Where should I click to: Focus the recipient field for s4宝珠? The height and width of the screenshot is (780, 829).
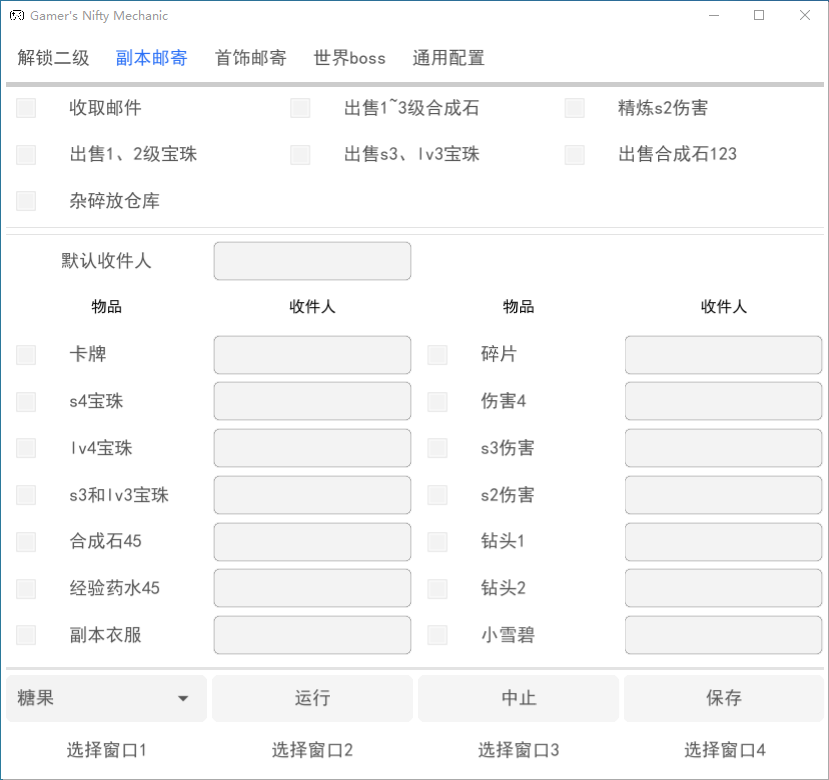pos(312,402)
